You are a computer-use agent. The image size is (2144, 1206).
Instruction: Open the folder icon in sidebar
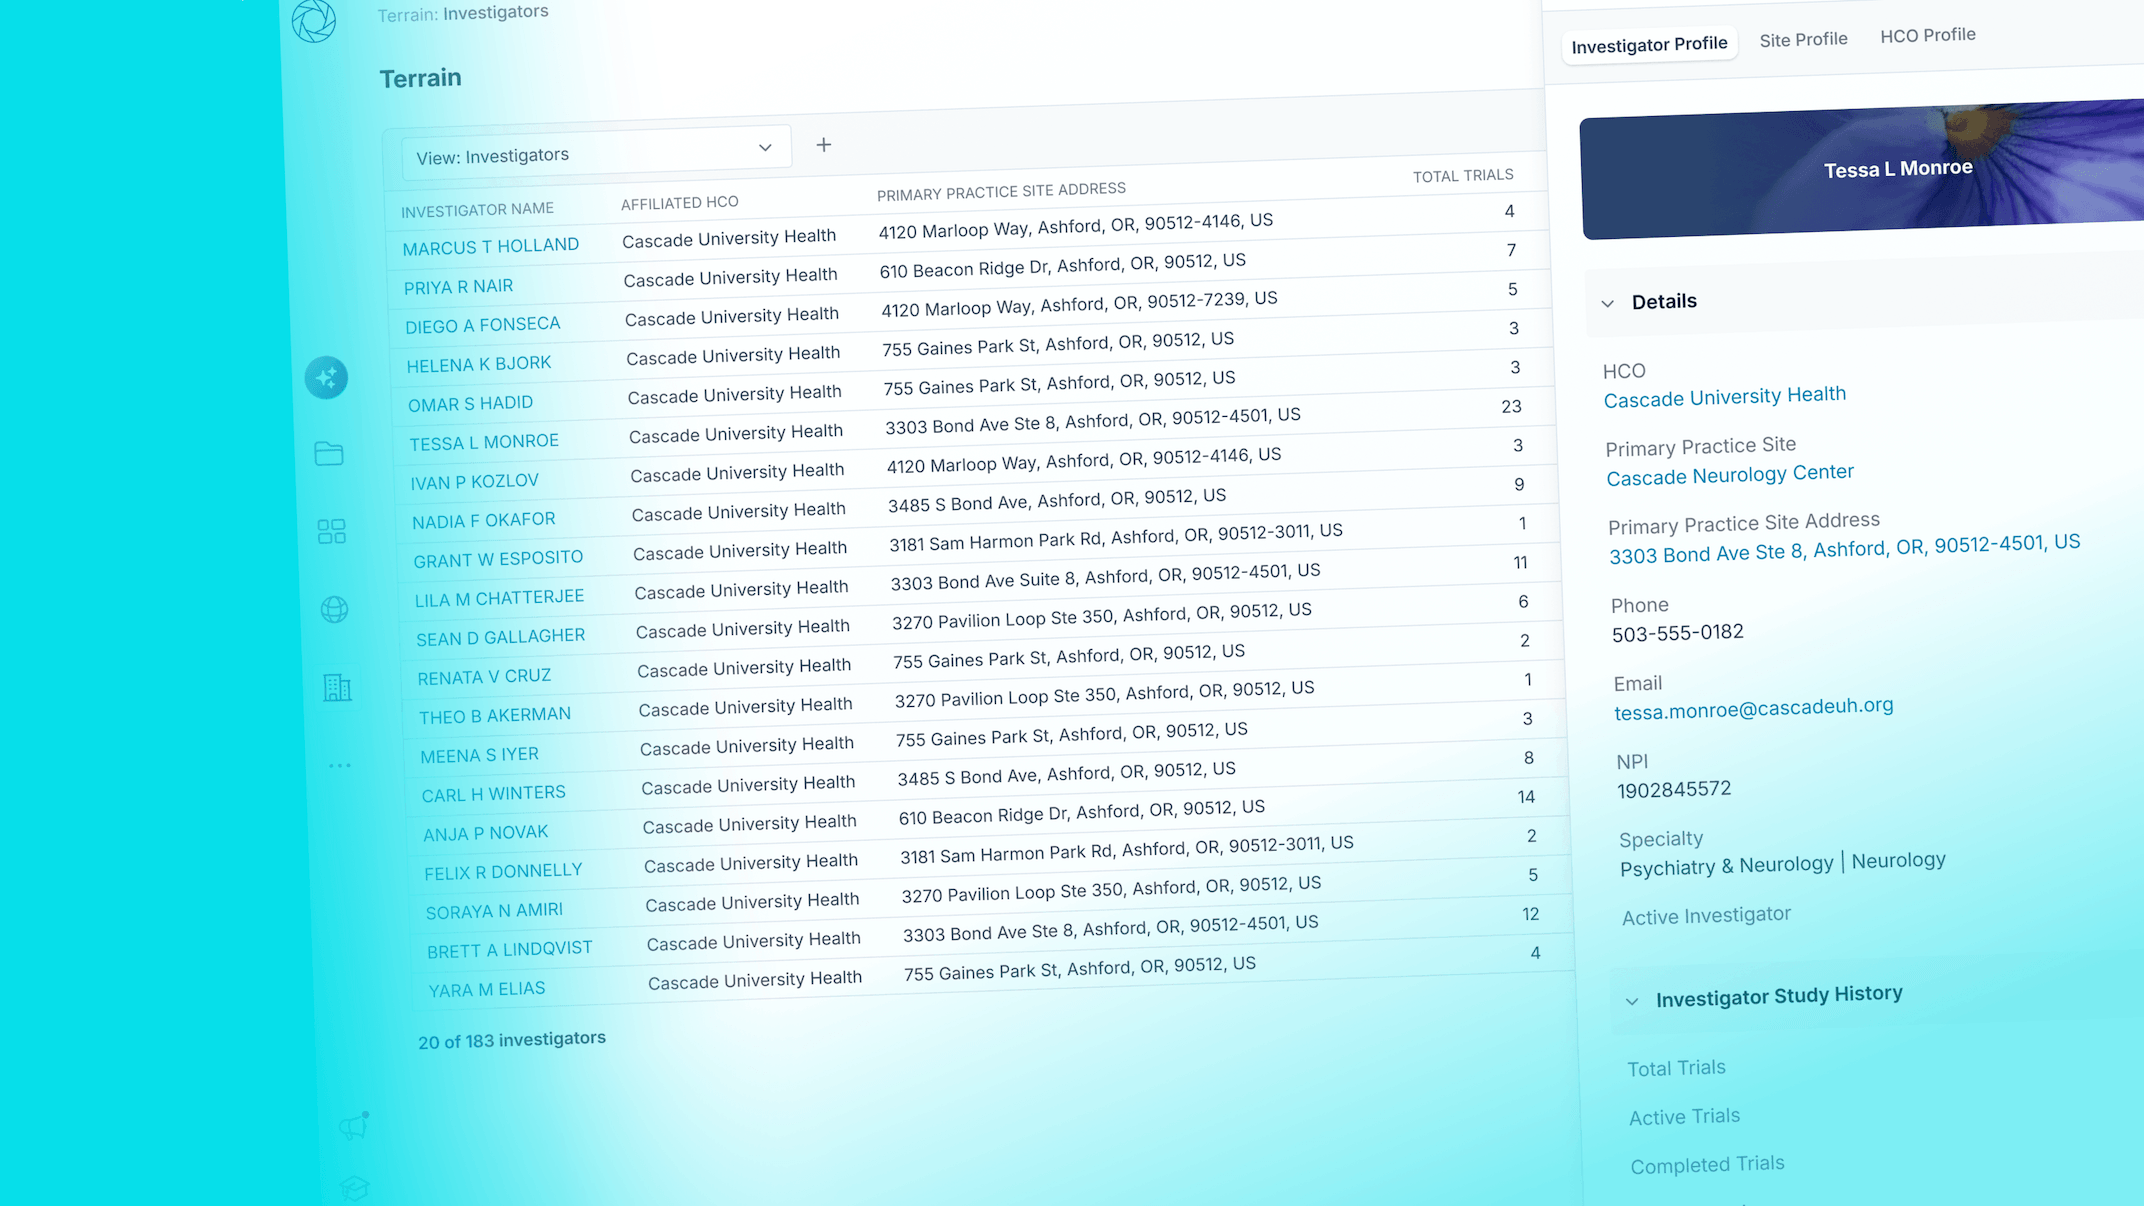[x=329, y=454]
